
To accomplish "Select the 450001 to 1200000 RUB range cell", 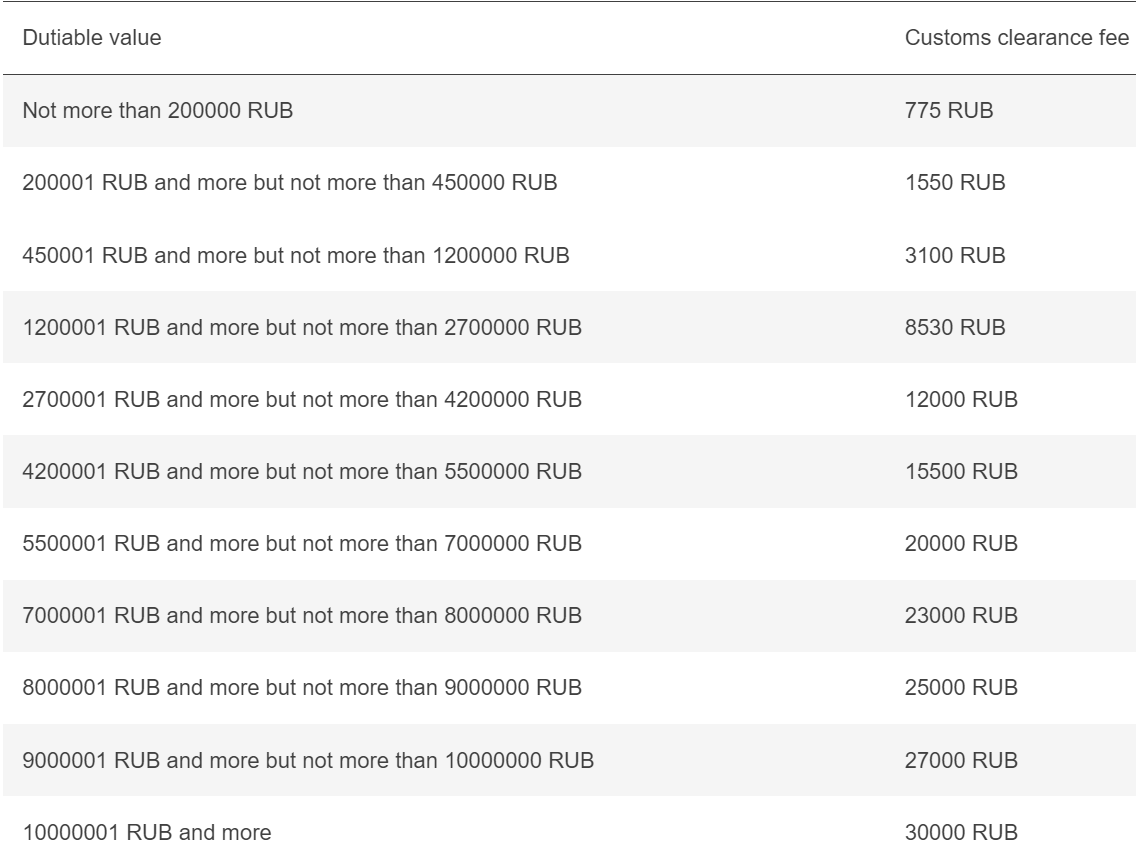I will pyautogui.click(x=295, y=255).
